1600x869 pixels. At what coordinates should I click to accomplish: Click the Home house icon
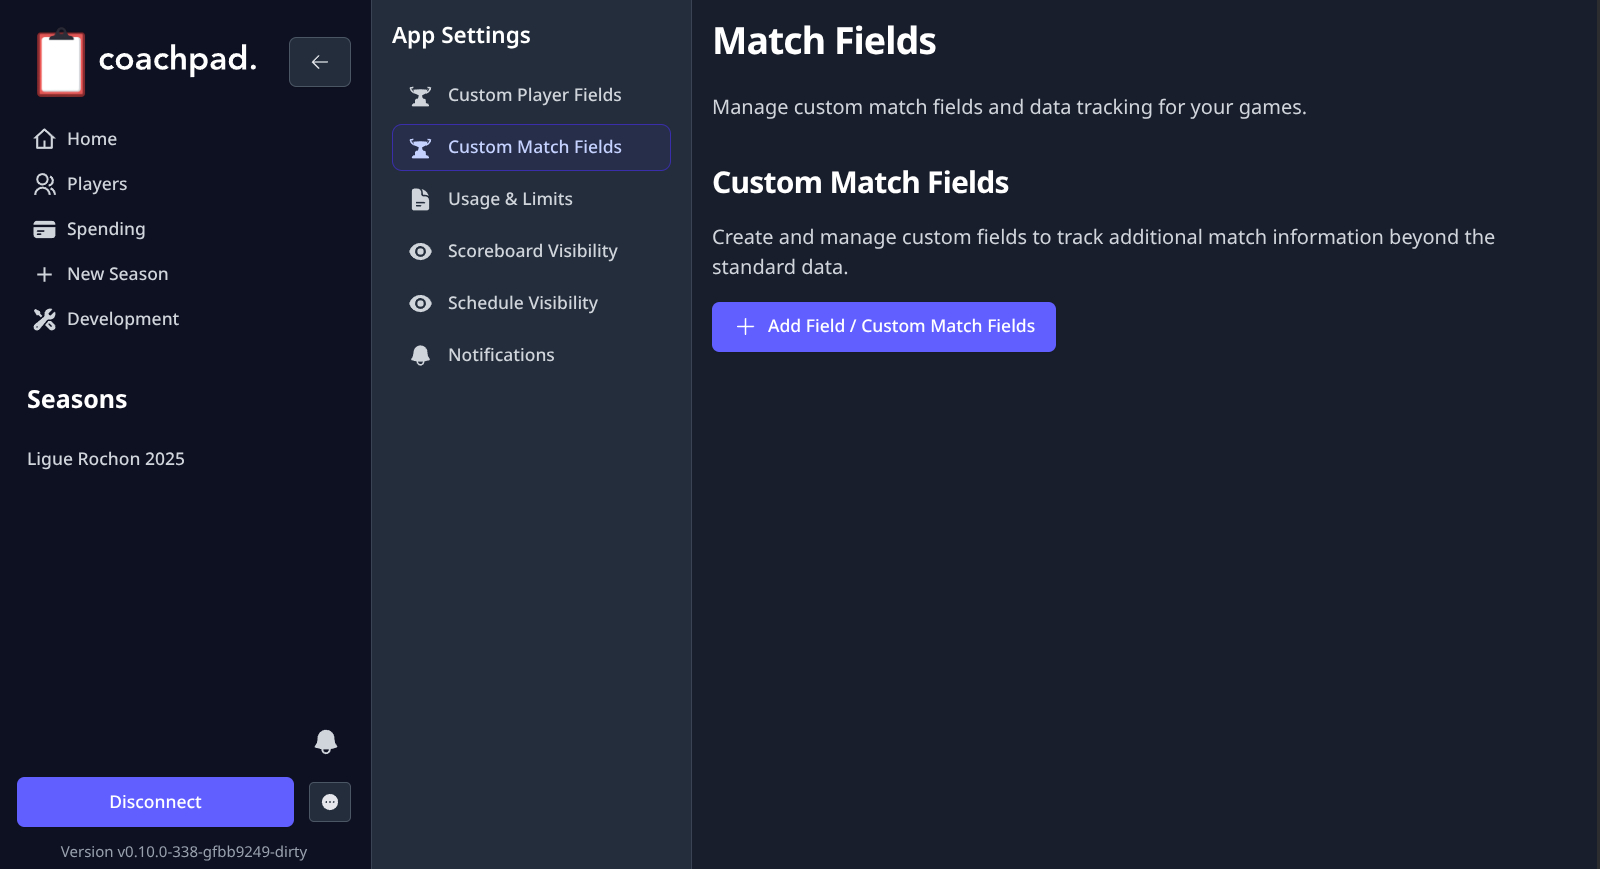(x=44, y=139)
